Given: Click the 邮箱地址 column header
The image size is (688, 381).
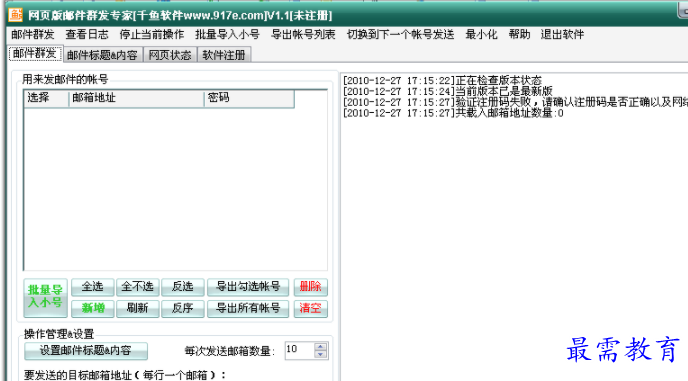Looking at the screenshot, I should 136,98.
